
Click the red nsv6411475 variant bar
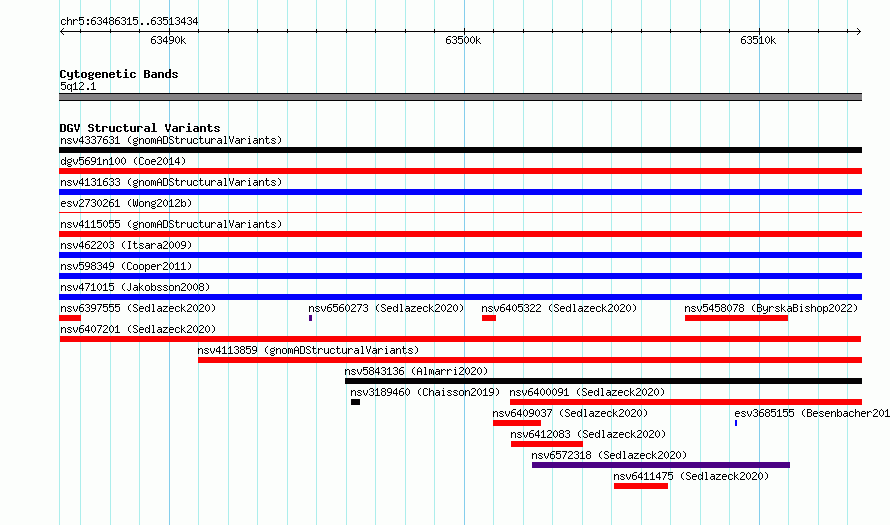[641, 486]
